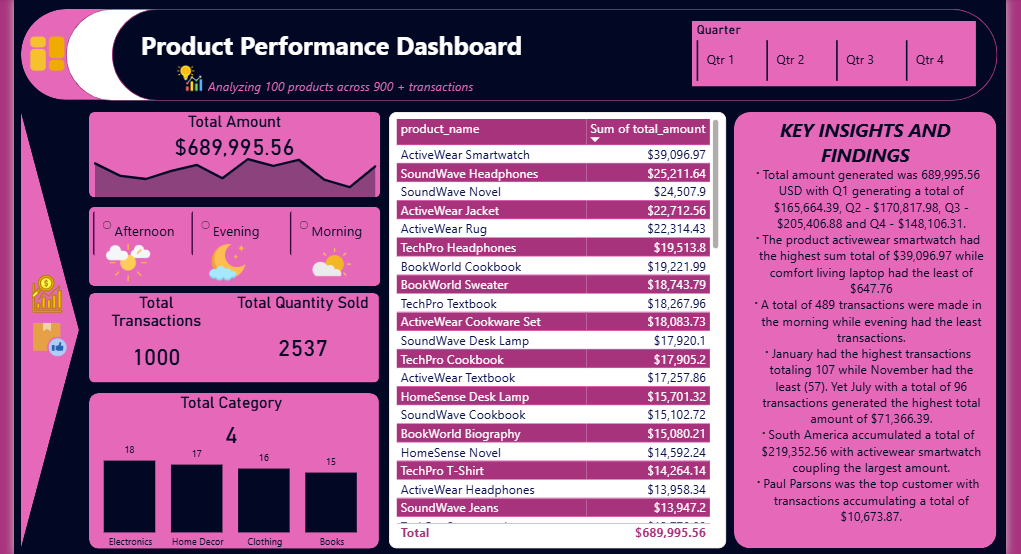Image resolution: width=1021 pixels, height=554 pixels.
Task: Click the Product Performance Dashboard title
Action: point(331,46)
